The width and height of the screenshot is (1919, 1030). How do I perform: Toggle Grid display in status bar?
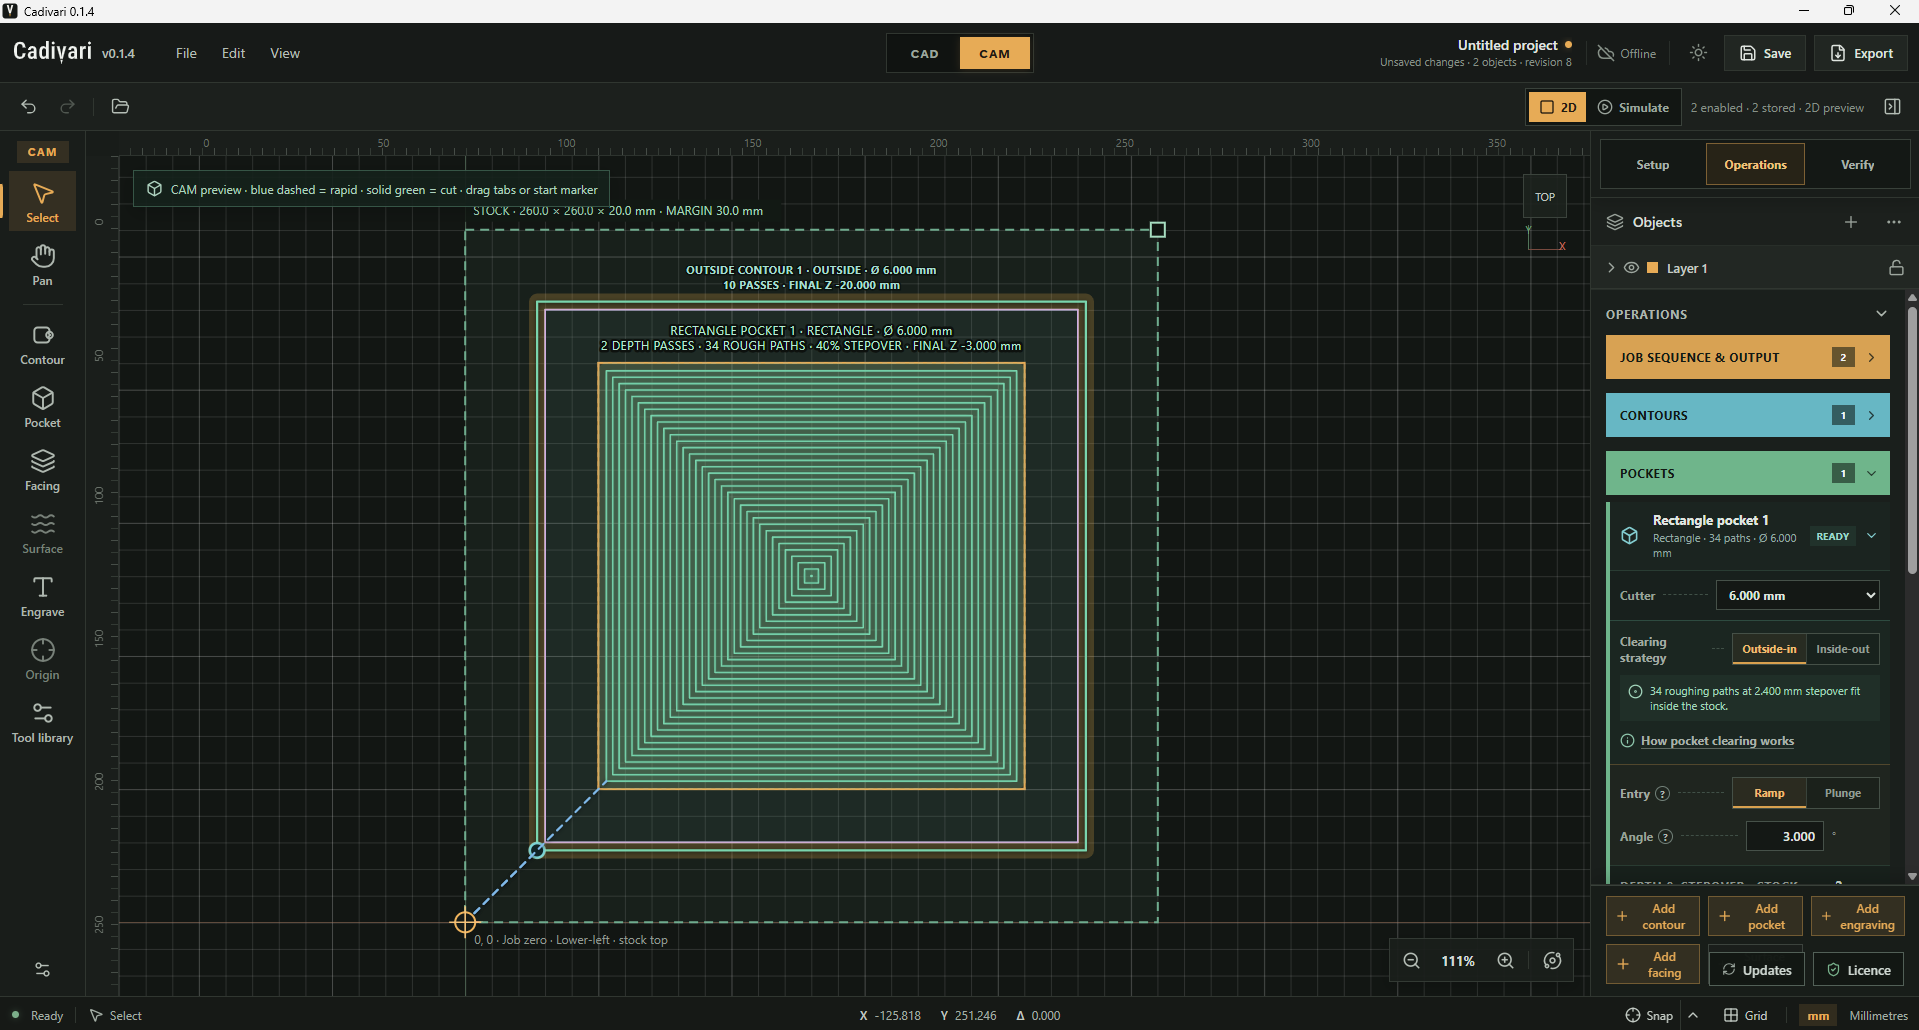1745,1015
